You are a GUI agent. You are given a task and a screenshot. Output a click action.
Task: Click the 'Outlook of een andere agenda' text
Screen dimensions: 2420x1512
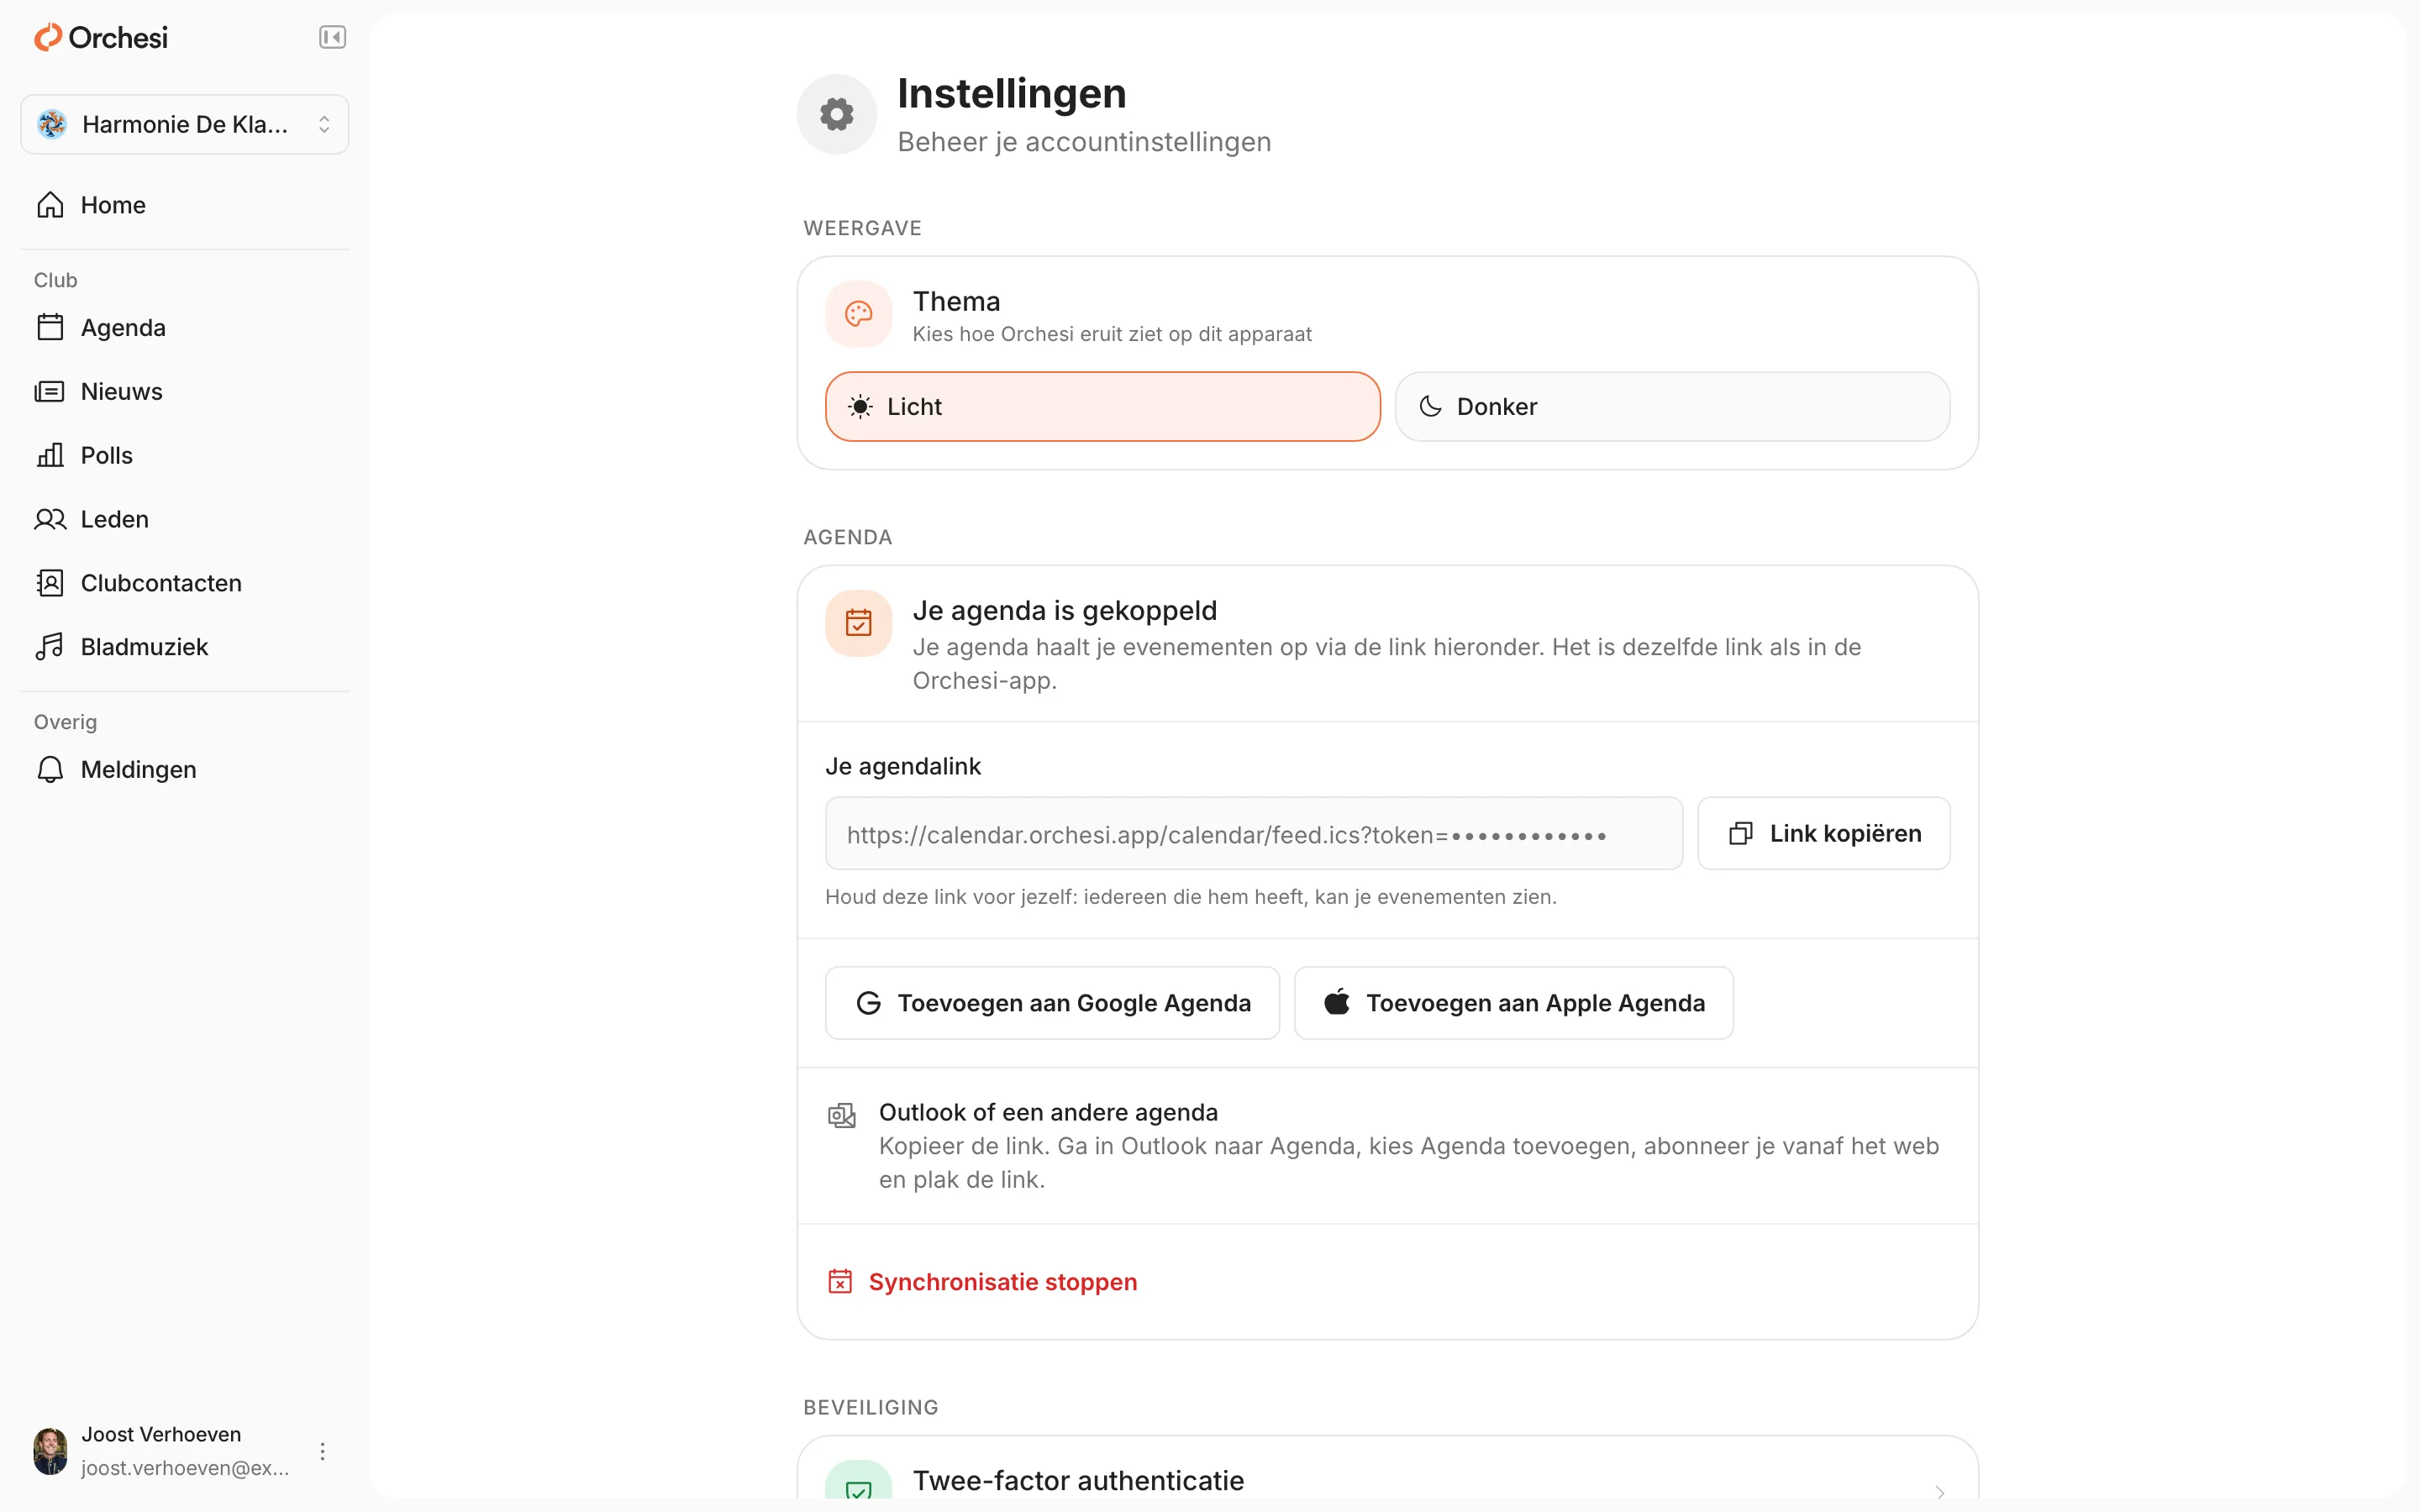click(1048, 1113)
